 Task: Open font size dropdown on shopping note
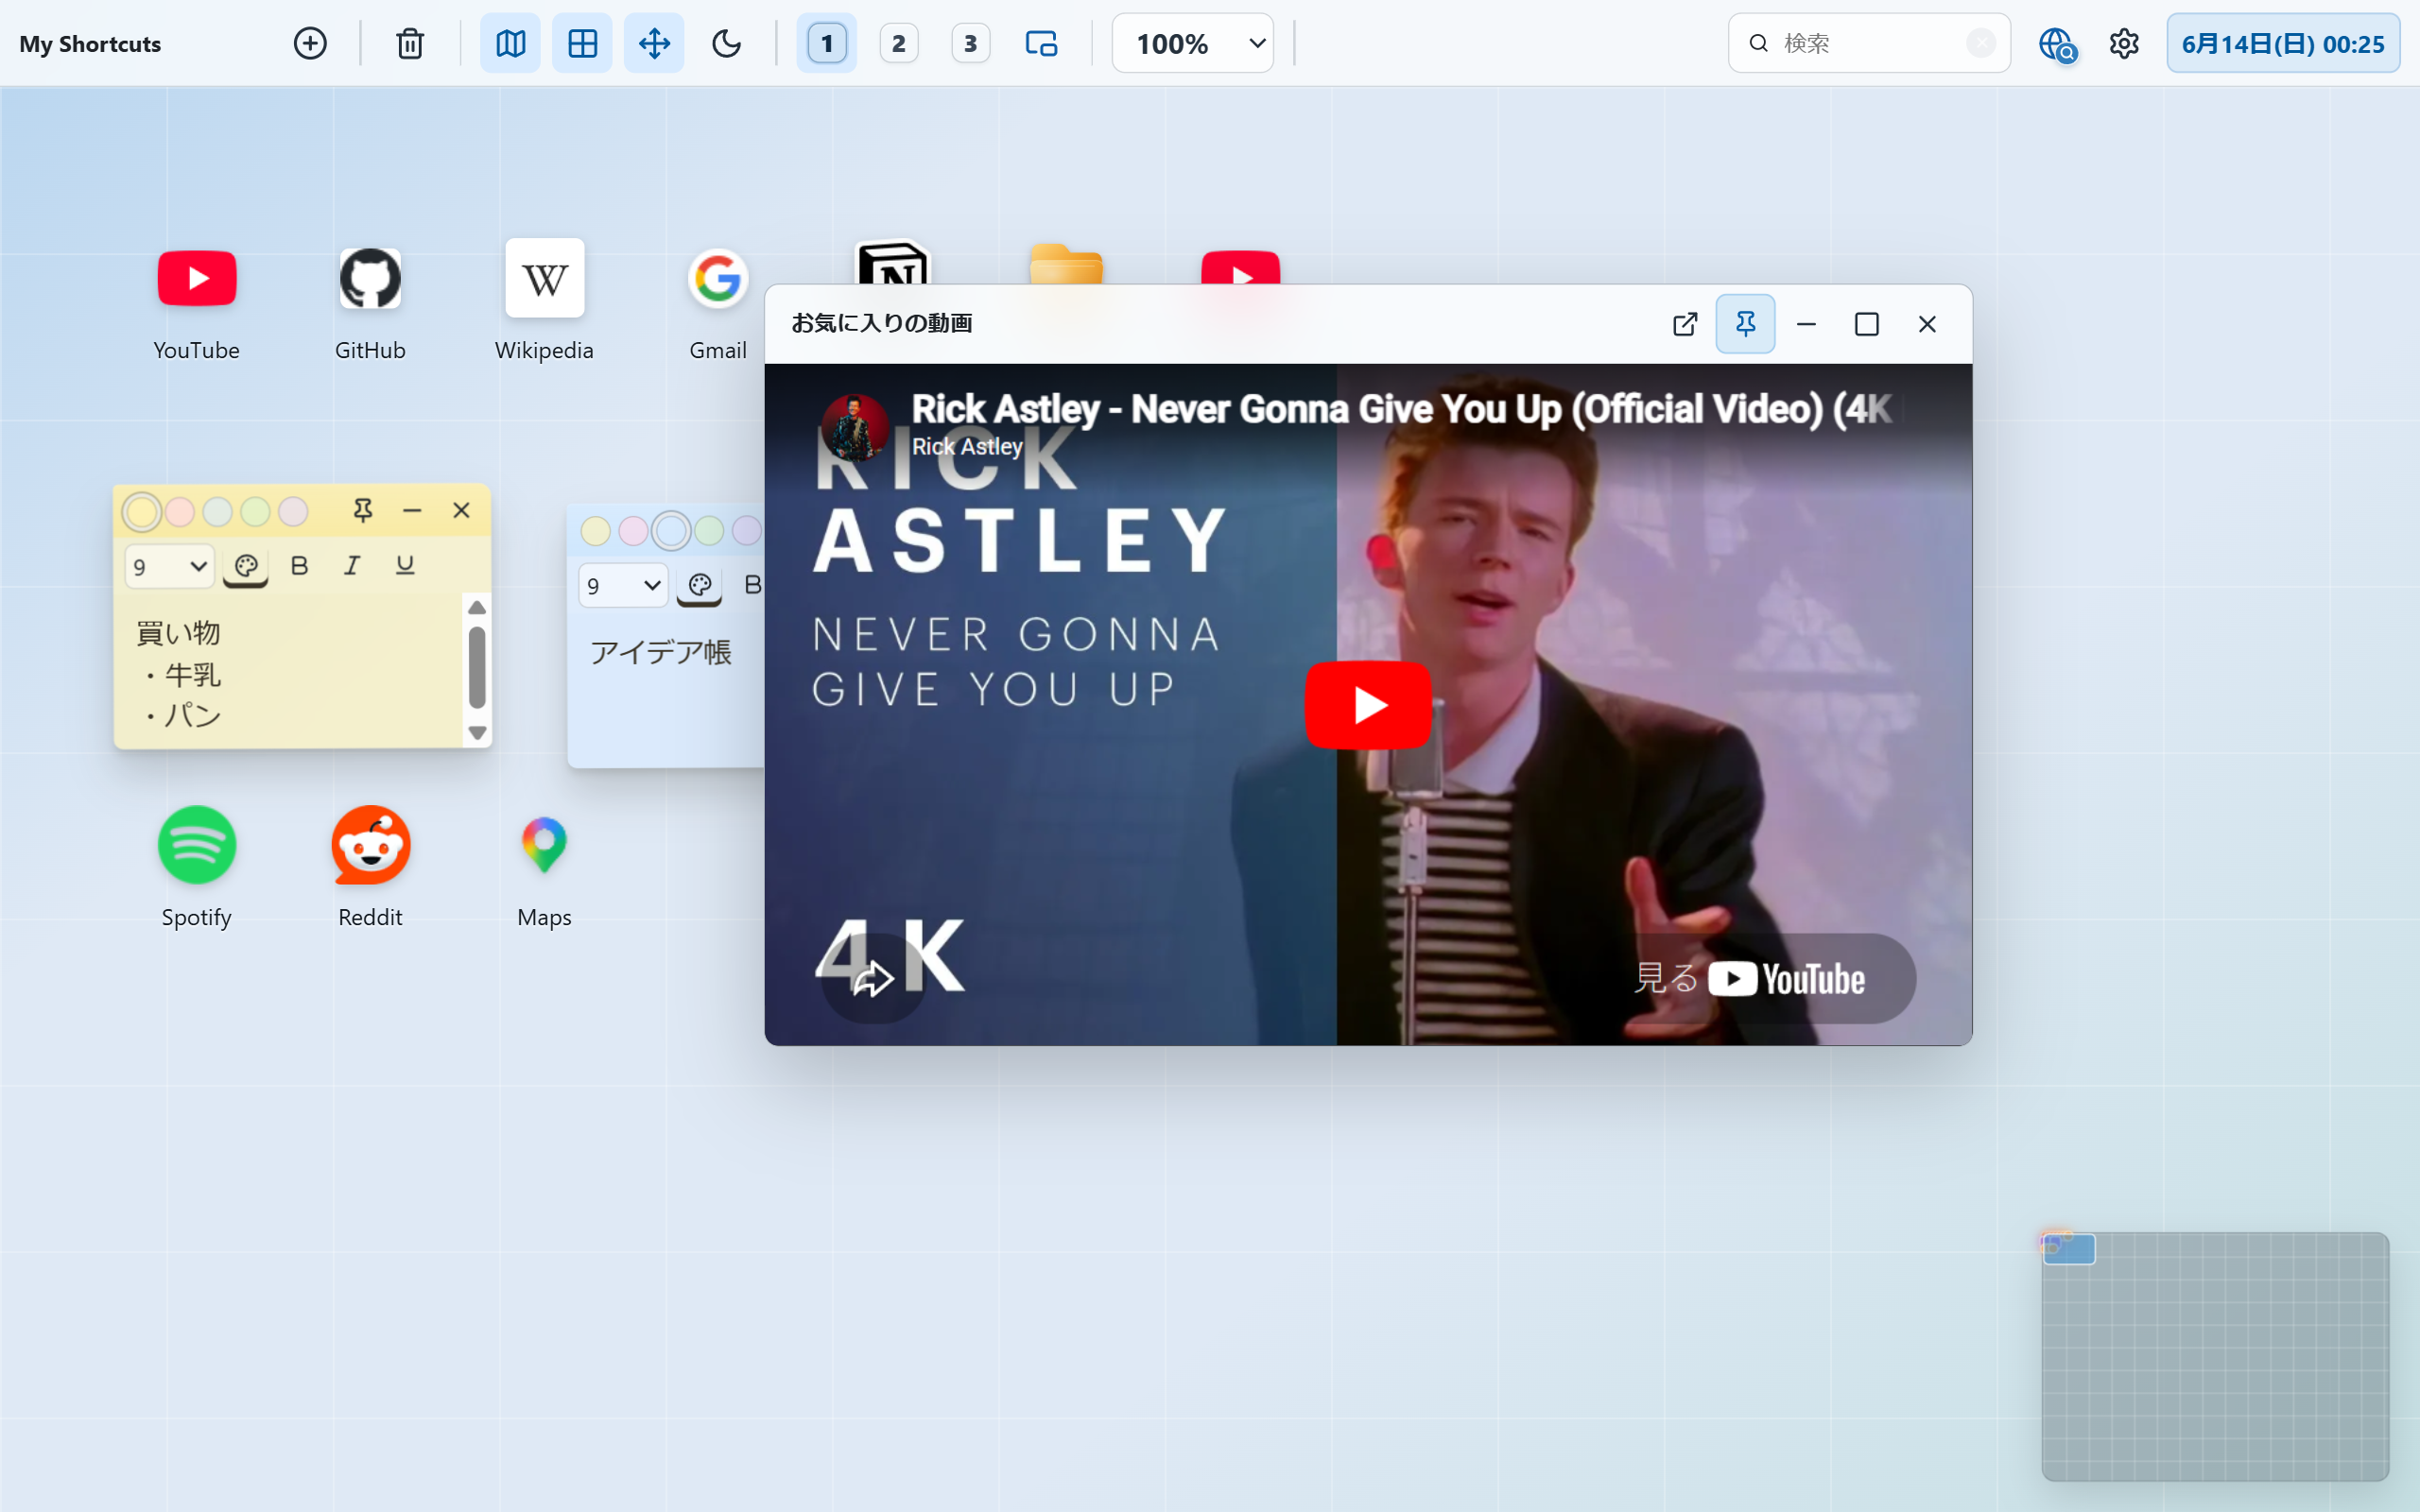click(169, 566)
